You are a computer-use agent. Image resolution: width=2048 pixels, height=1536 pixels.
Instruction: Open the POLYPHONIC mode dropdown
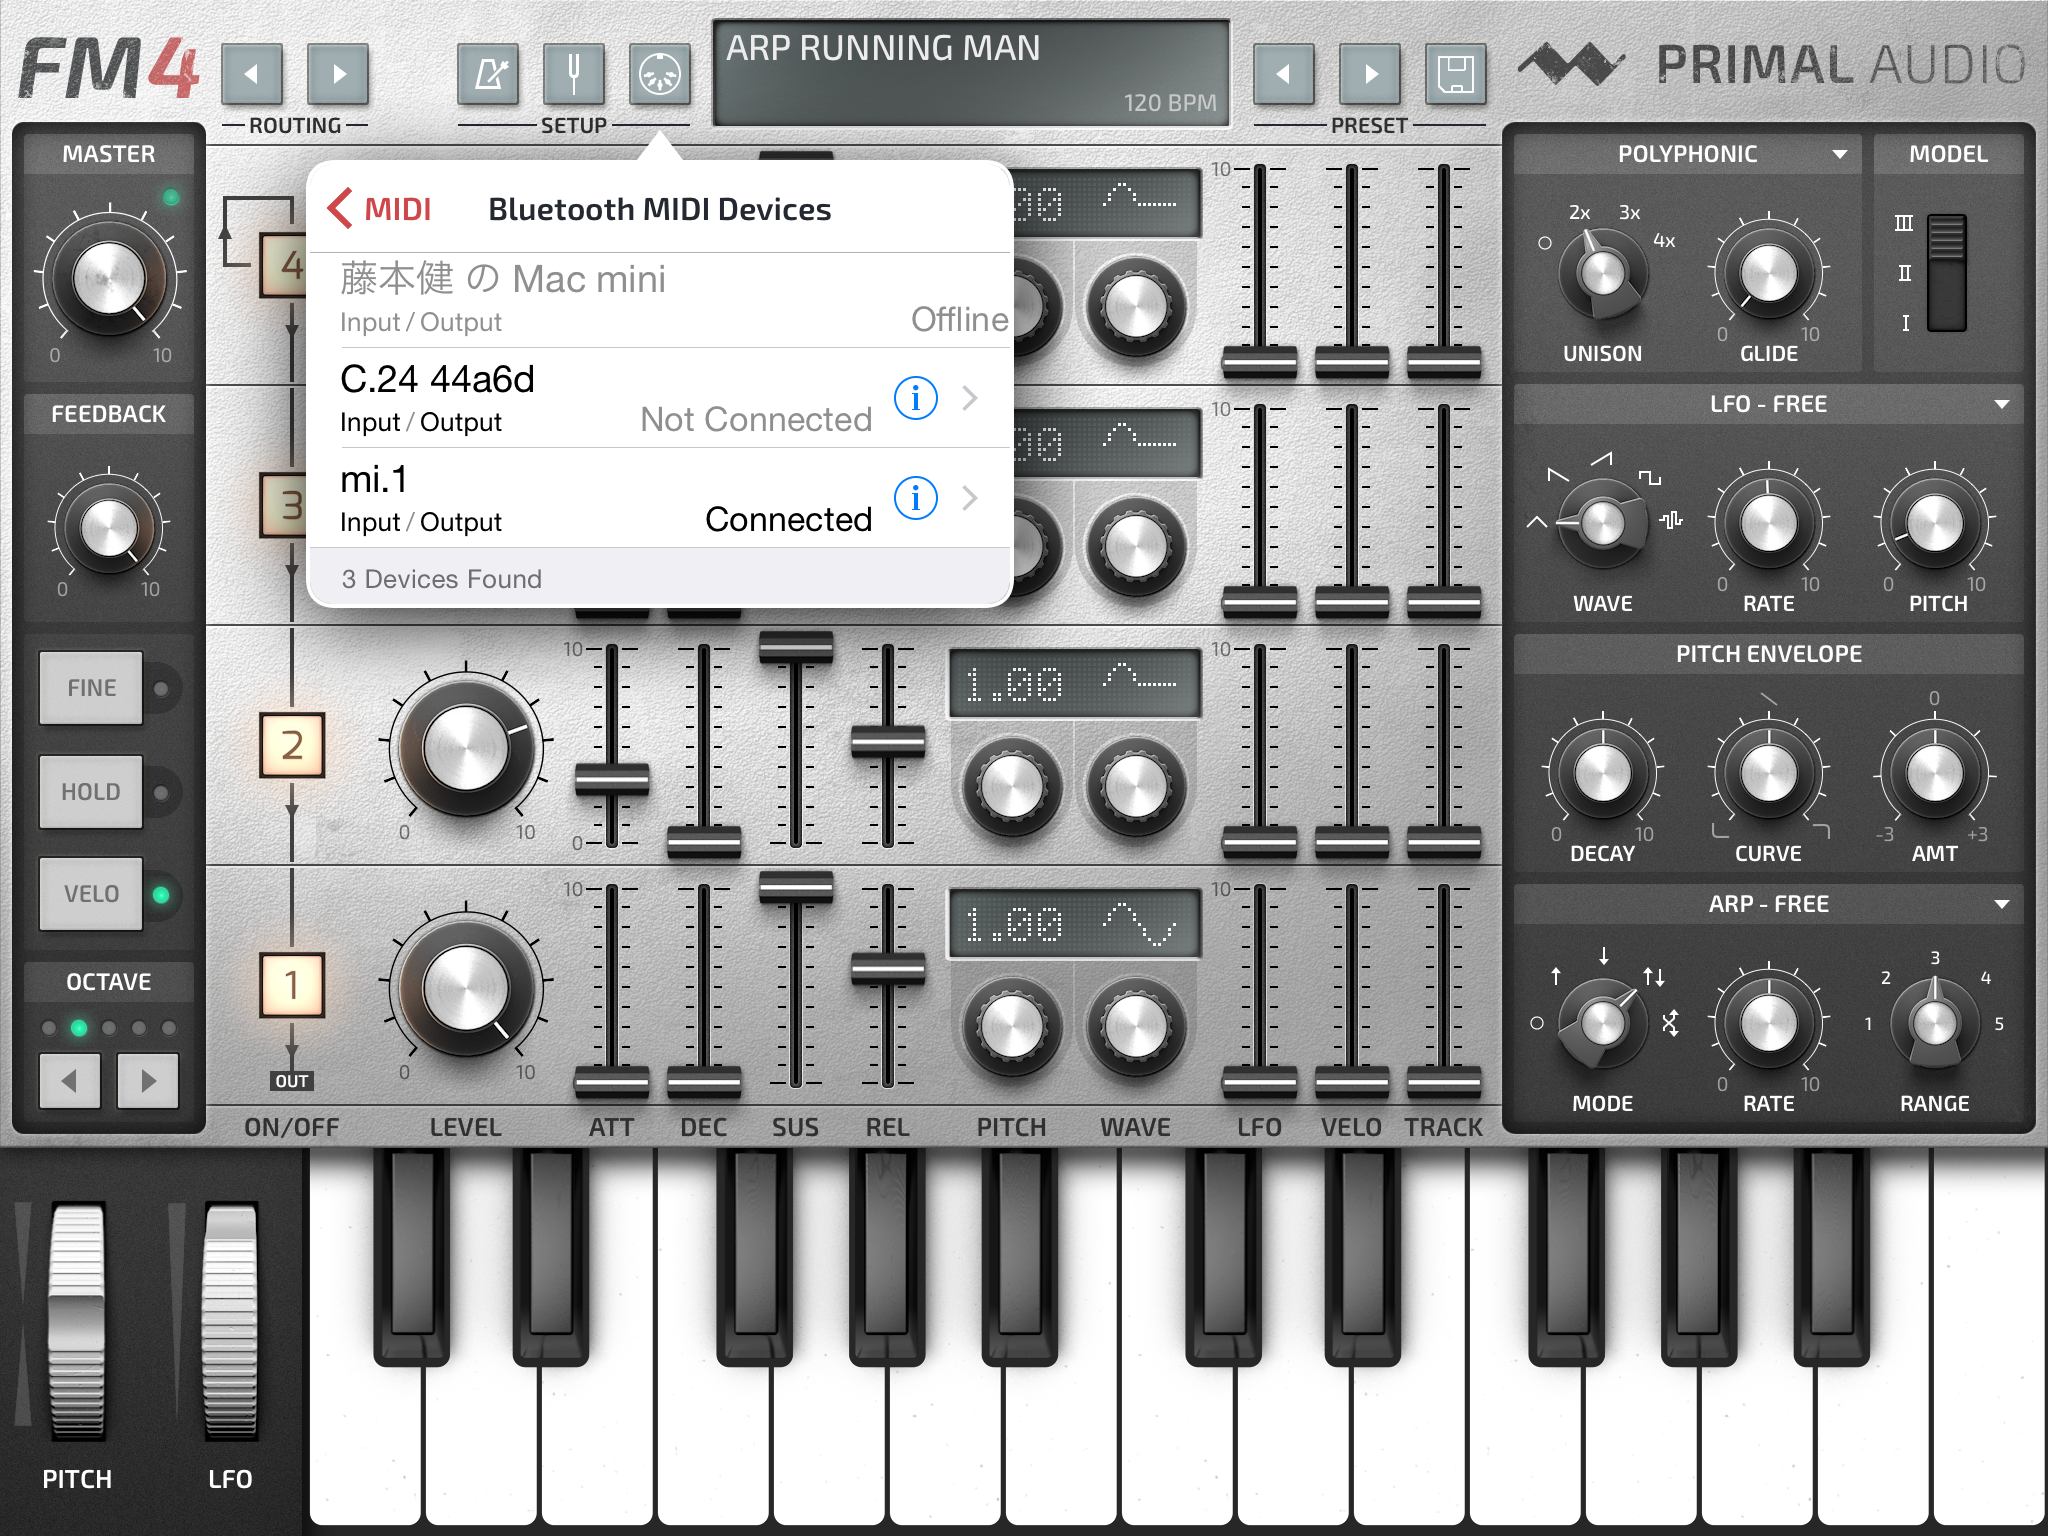tap(1688, 154)
